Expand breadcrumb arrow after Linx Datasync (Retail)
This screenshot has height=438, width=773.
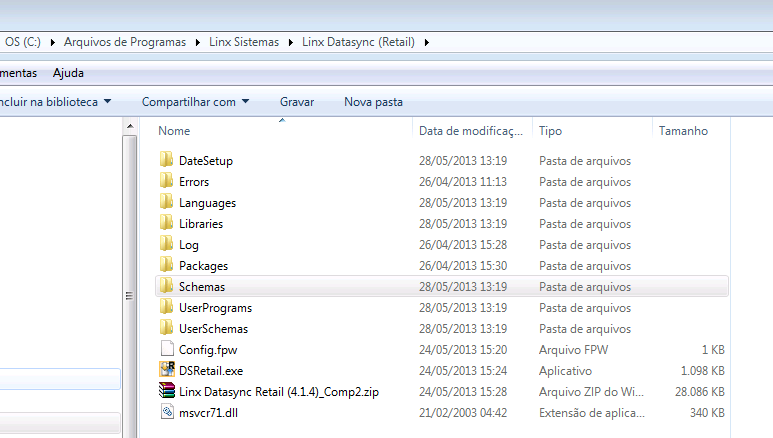click(427, 42)
